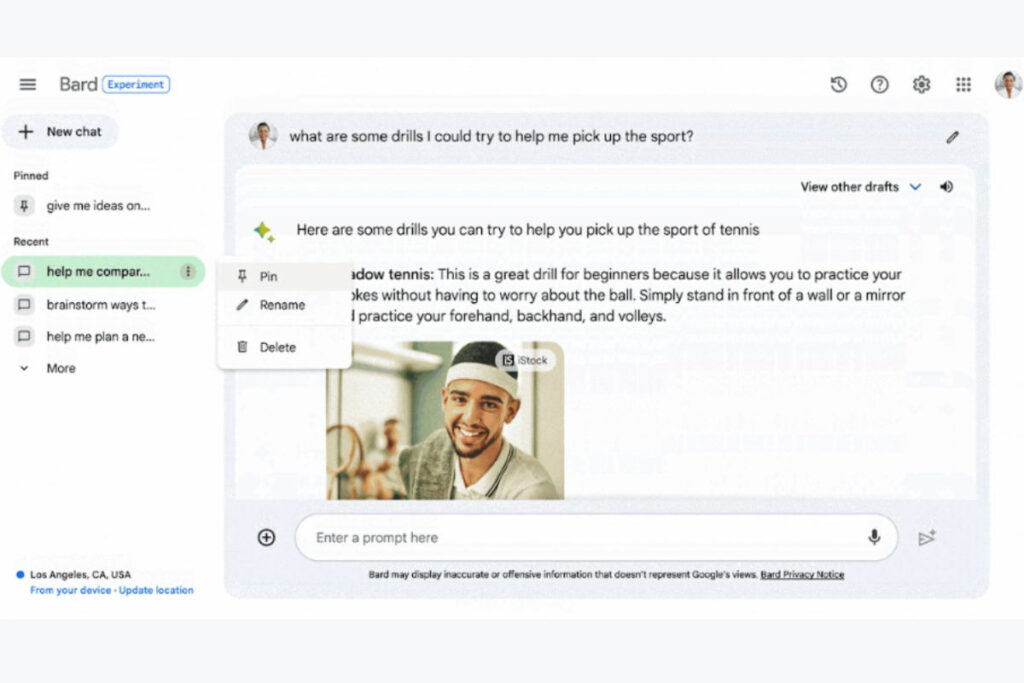Viewport: 1024px width, 683px height.
Task: Open settings gear icon
Action: tap(921, 85)
